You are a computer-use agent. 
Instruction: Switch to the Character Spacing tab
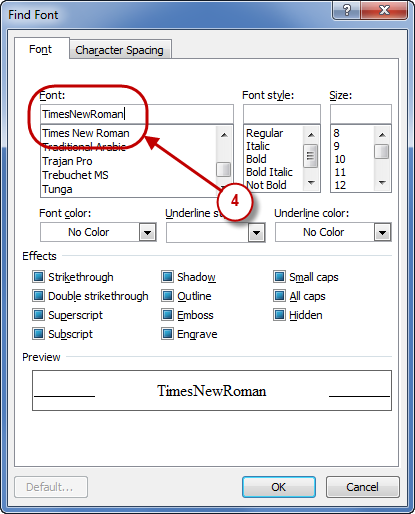[120, 50]
